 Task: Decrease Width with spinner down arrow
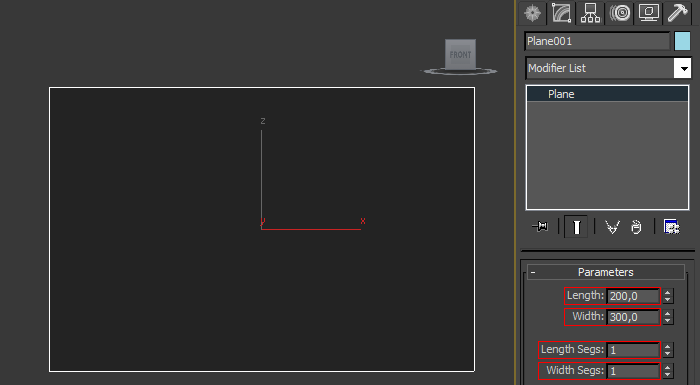[667, 321]
